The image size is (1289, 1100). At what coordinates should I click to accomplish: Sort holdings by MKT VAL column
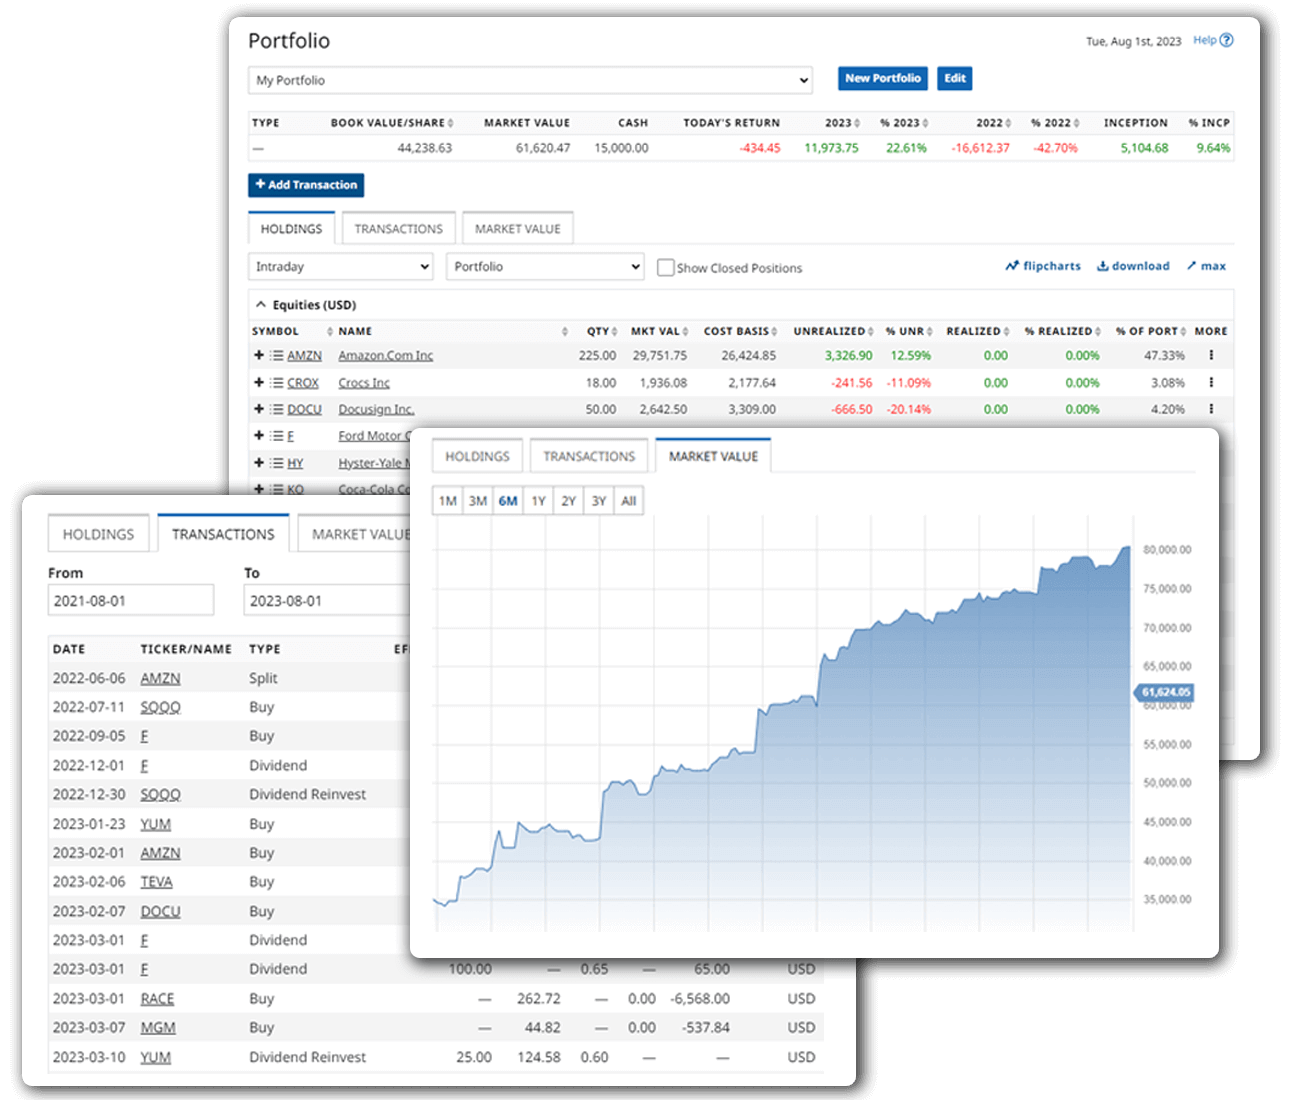[657, 330]
